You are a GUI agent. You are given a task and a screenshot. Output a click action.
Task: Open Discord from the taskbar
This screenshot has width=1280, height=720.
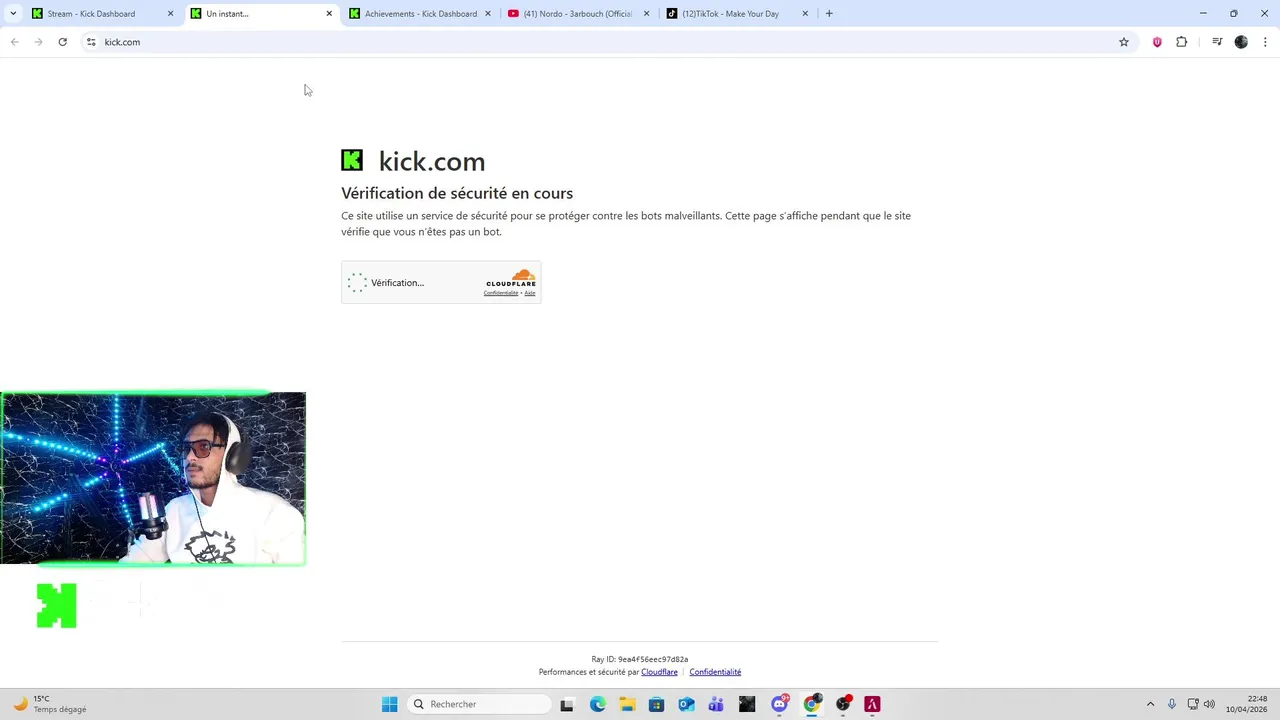[780, 704]
